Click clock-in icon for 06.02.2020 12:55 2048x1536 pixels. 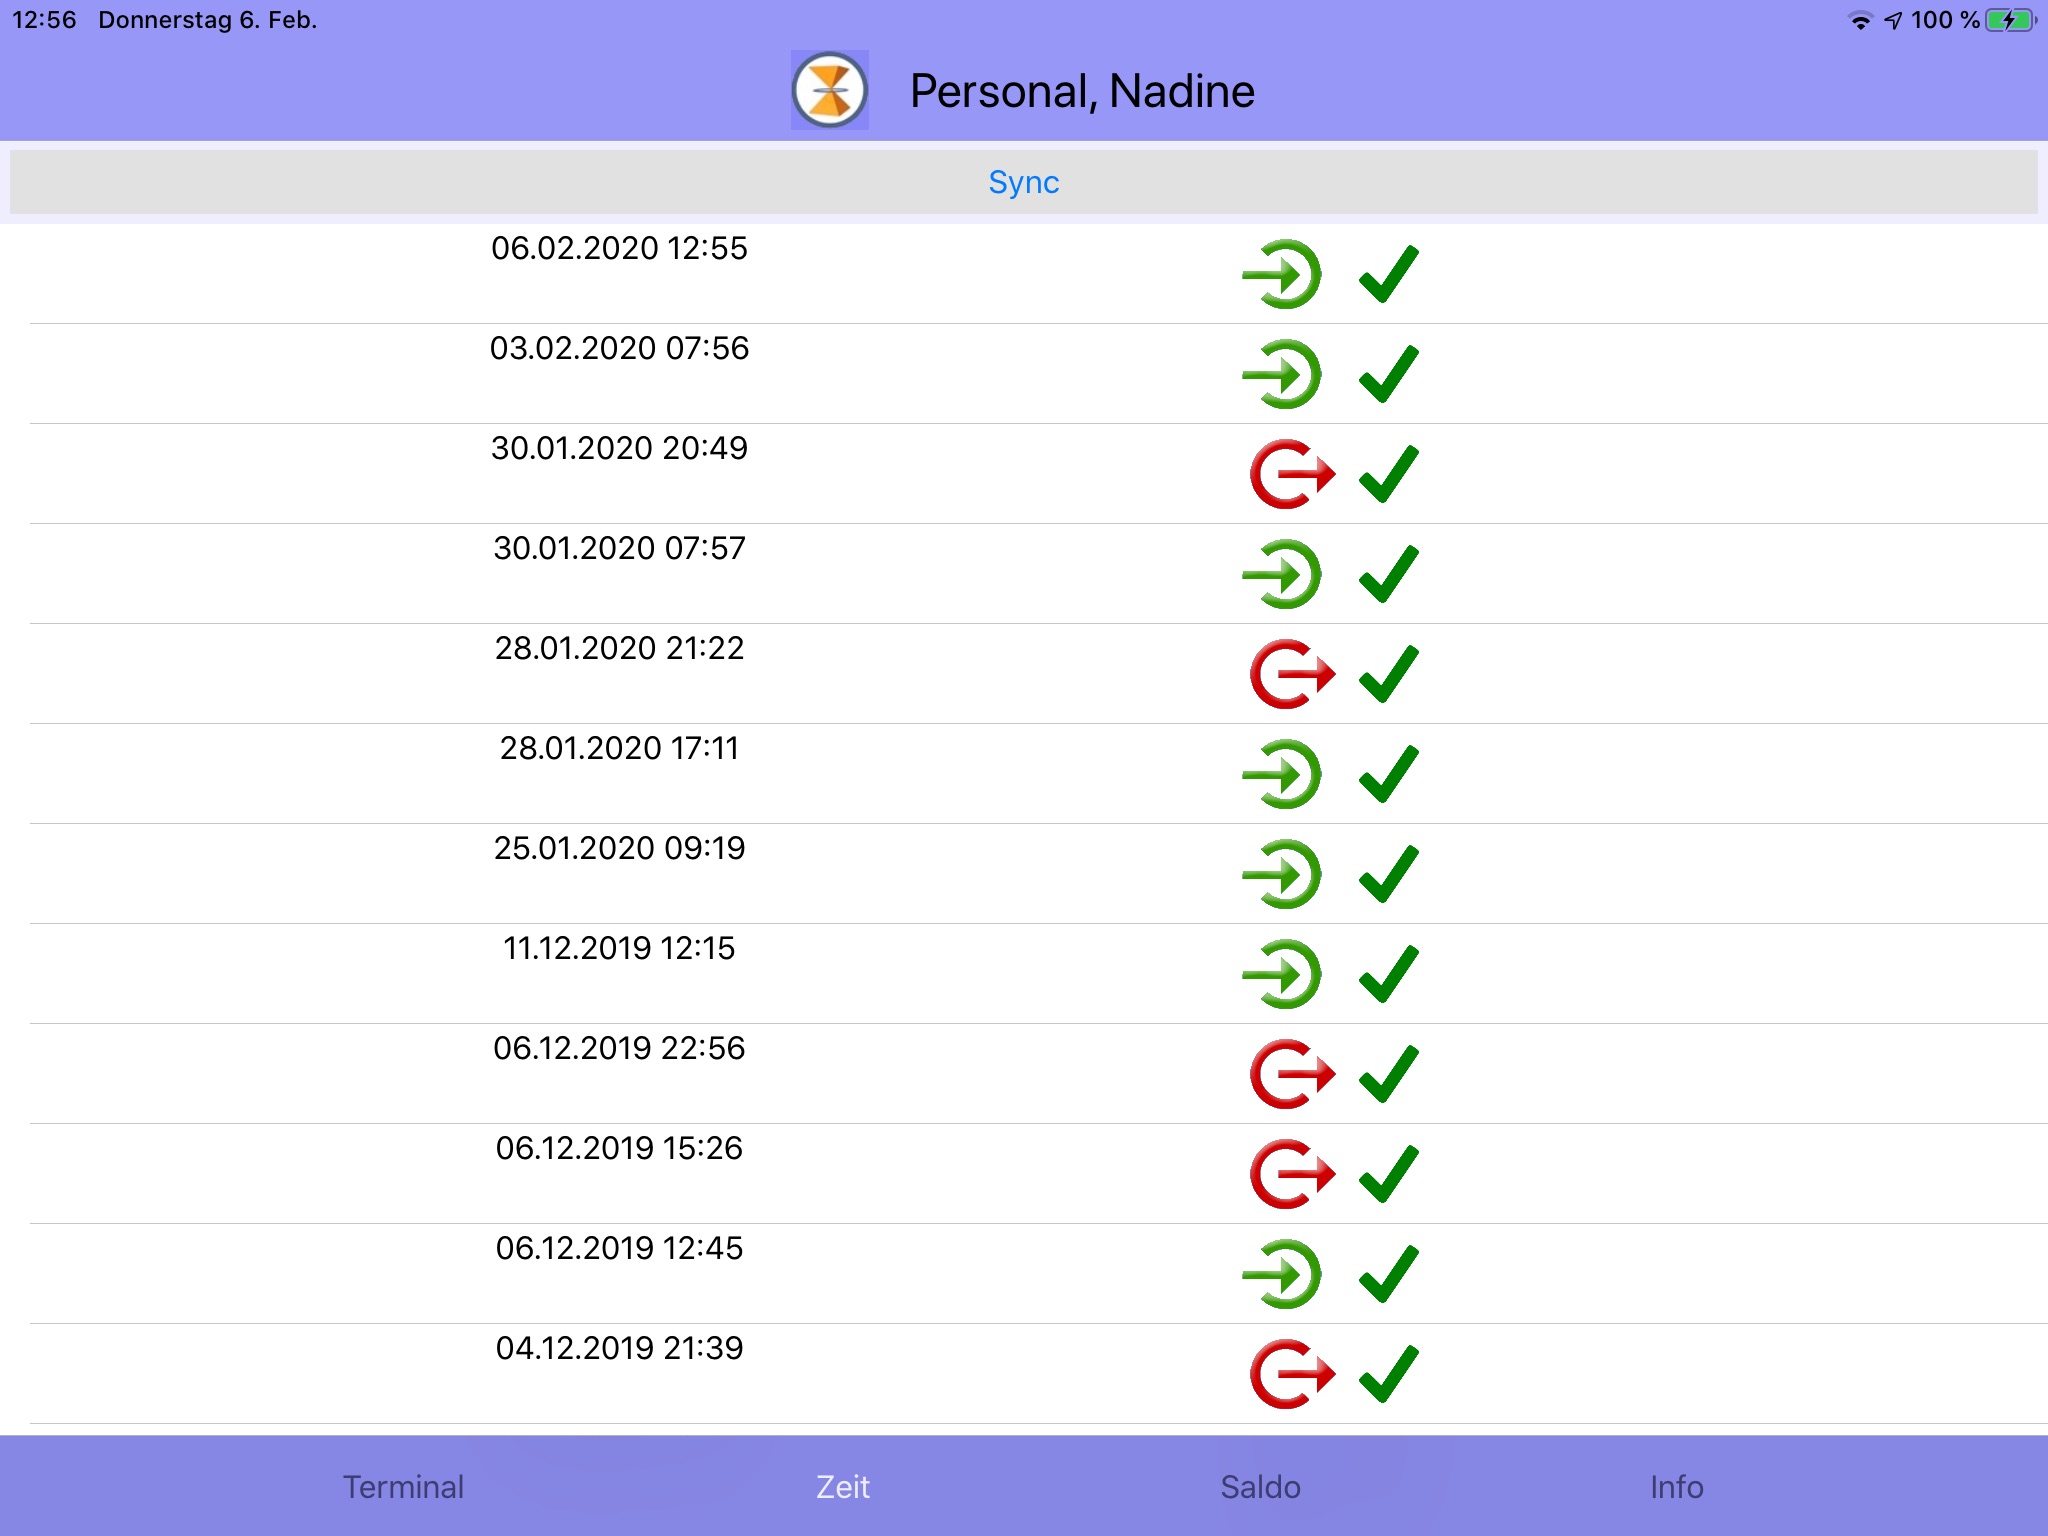tap(1282, 274)
